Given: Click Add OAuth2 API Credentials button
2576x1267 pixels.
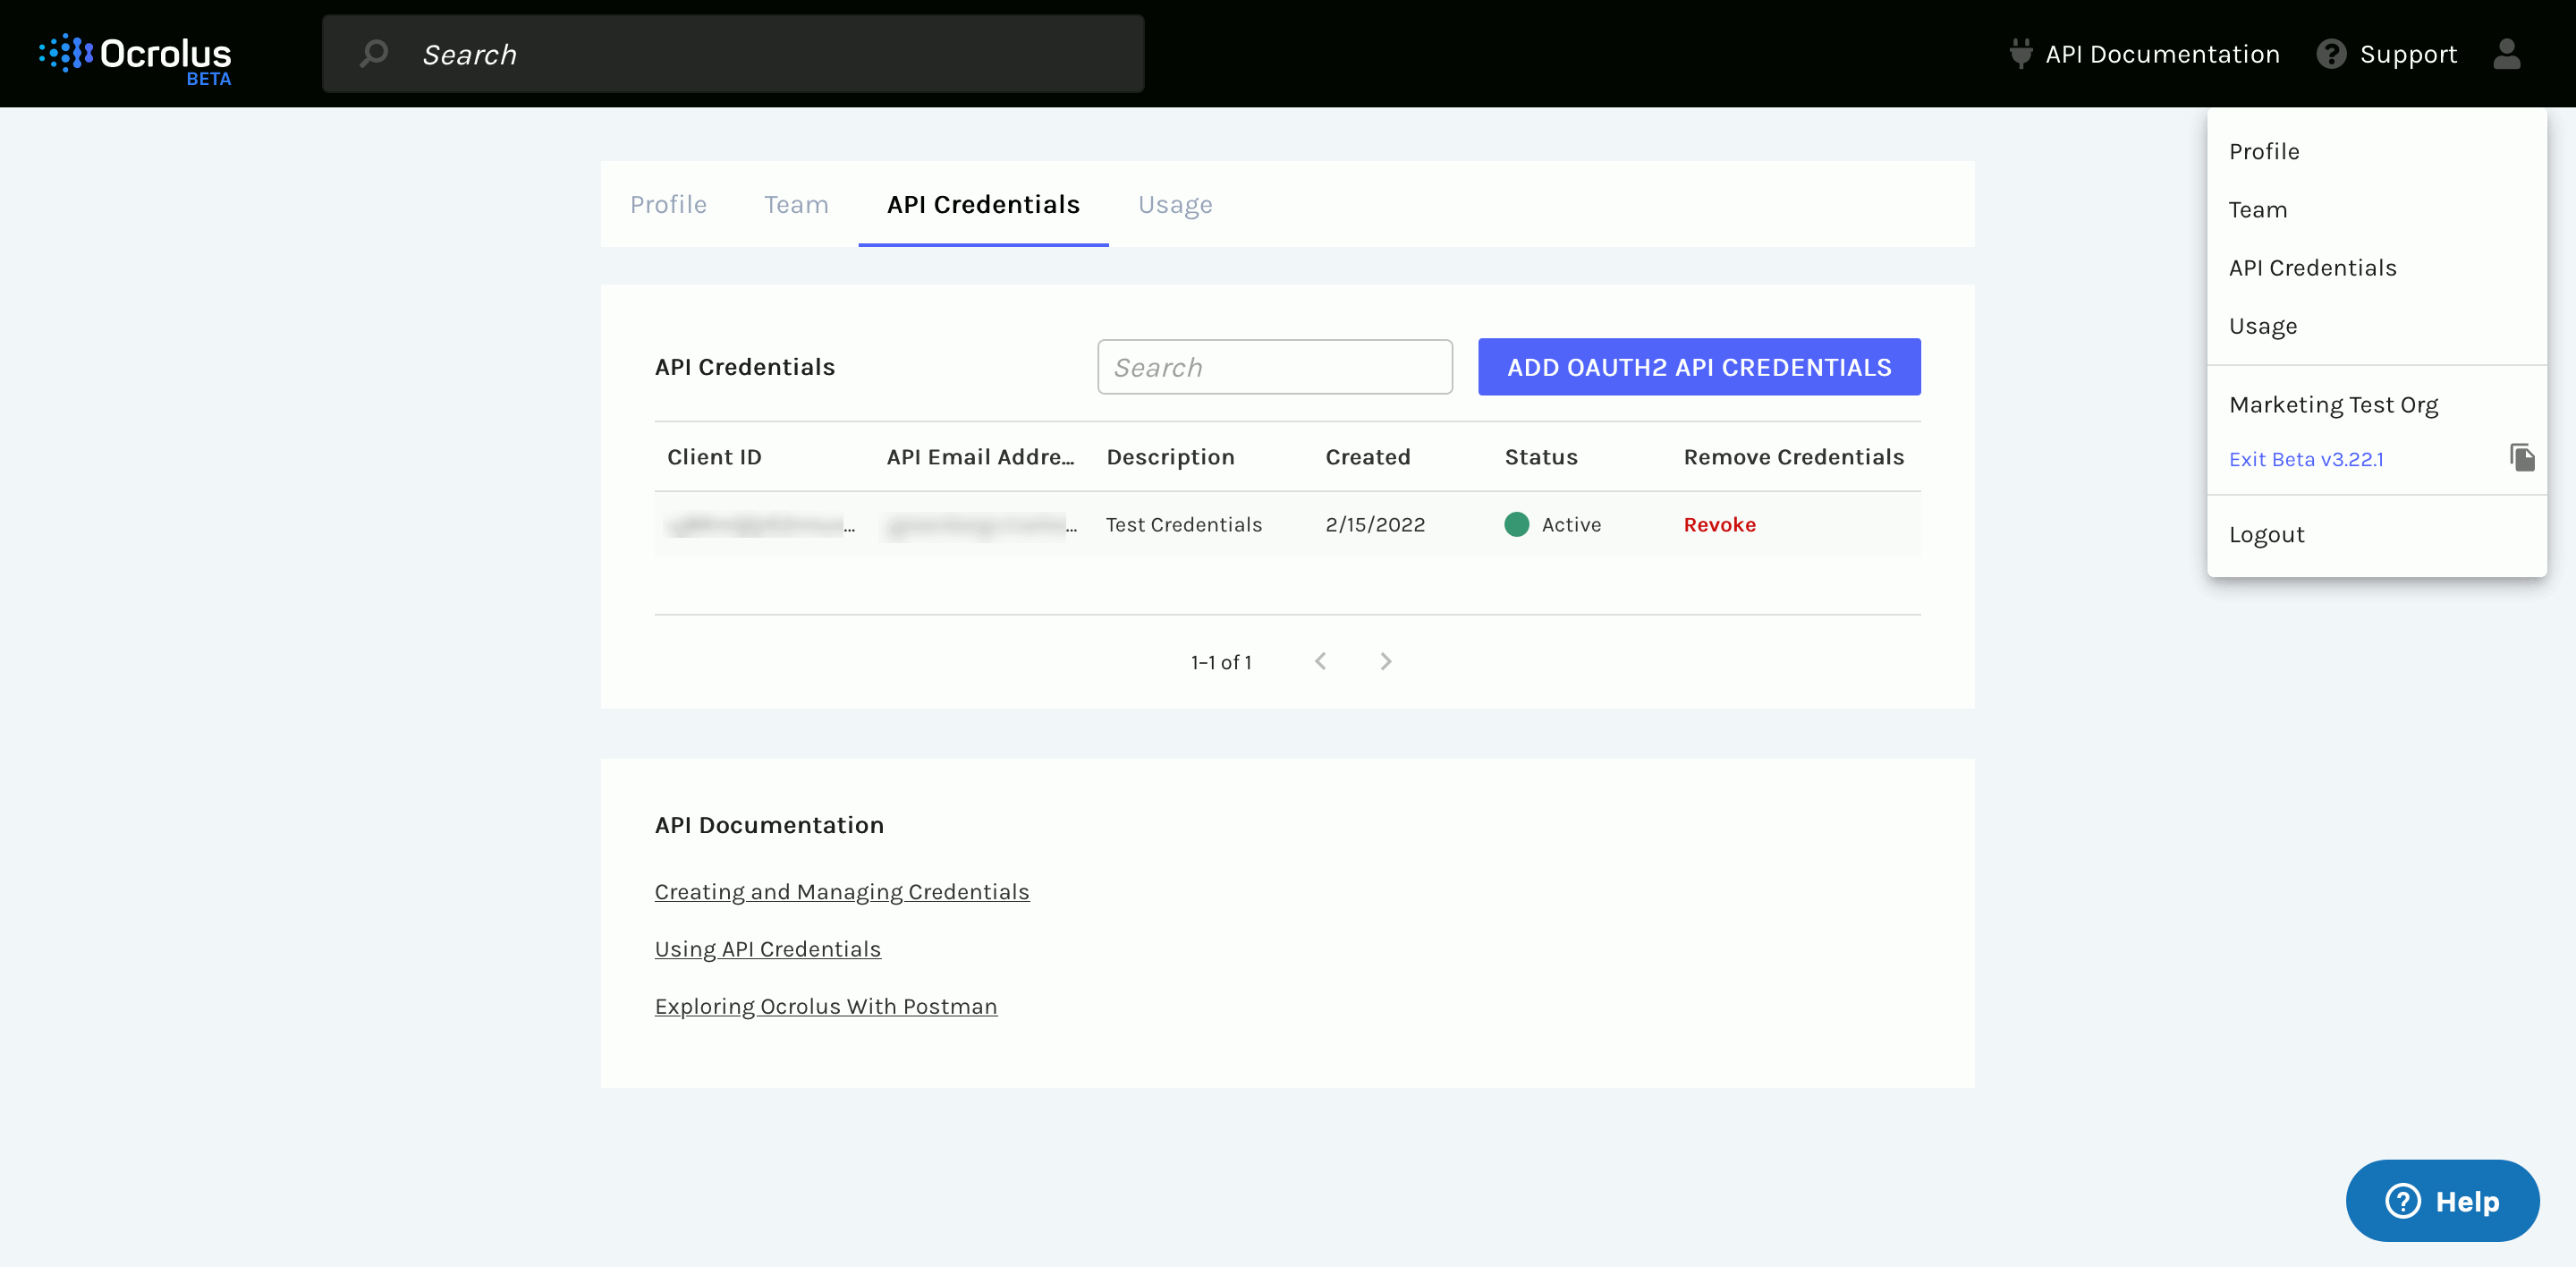Looking at the screenshot, I should [x=1698, y=367].
